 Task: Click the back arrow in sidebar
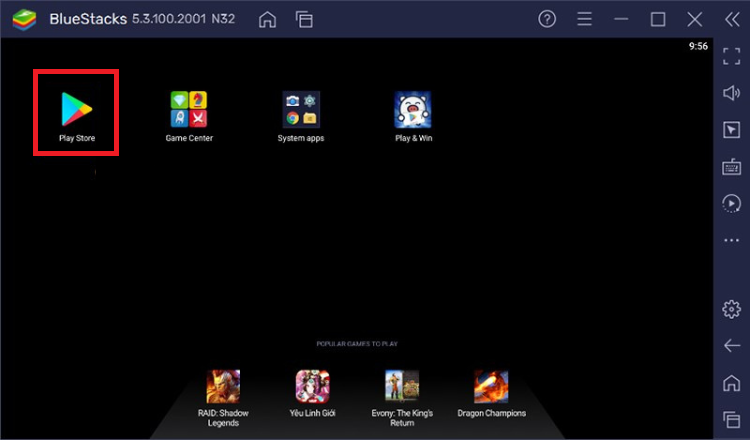point(731,345)
